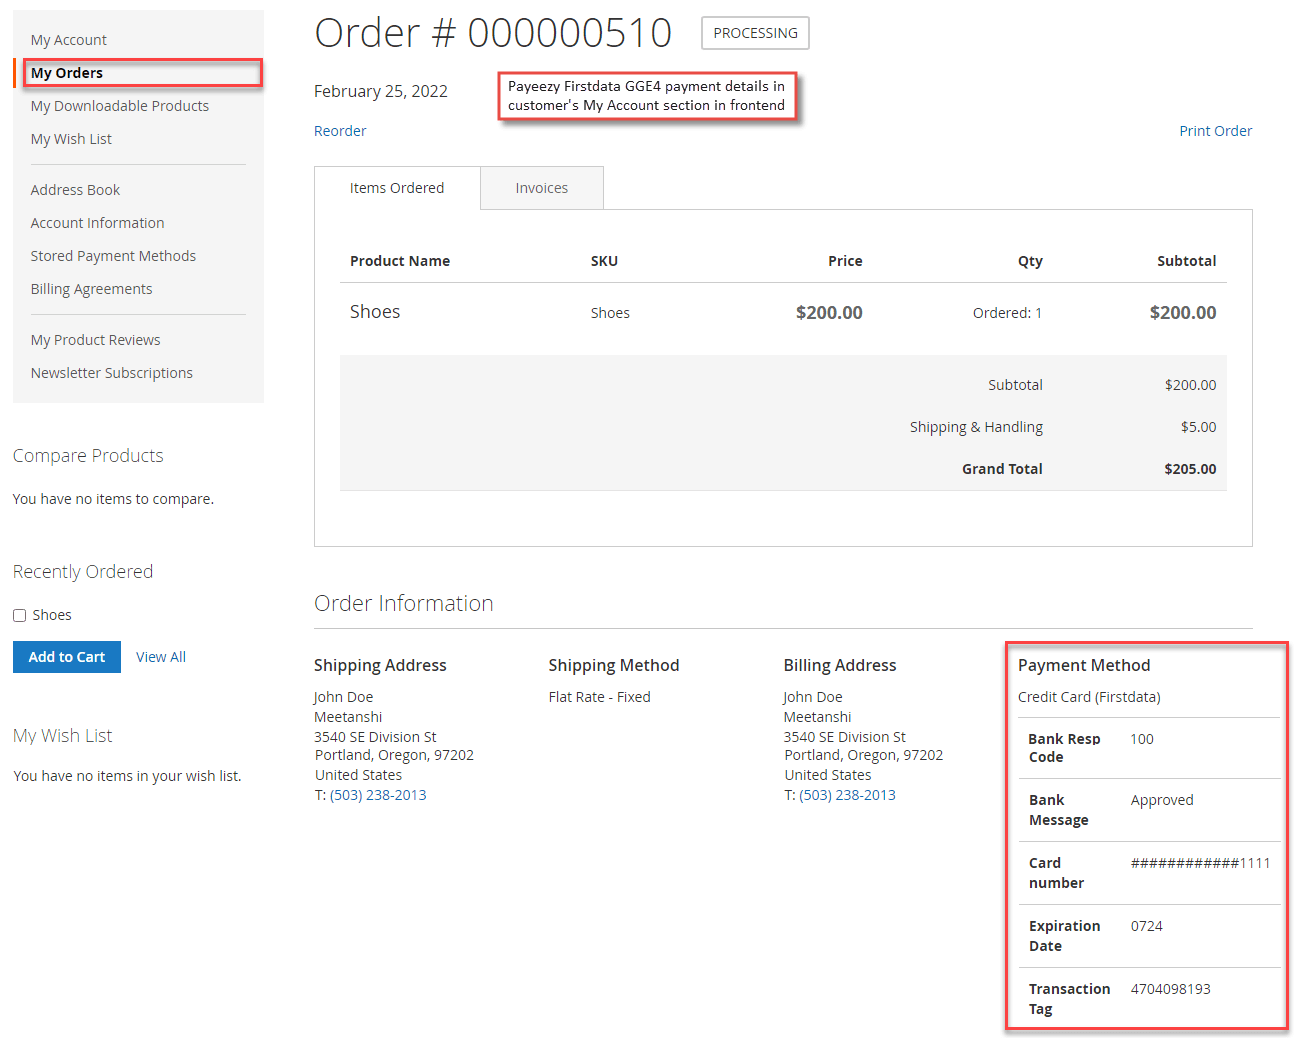Switch to the Invoices tab

541,187
